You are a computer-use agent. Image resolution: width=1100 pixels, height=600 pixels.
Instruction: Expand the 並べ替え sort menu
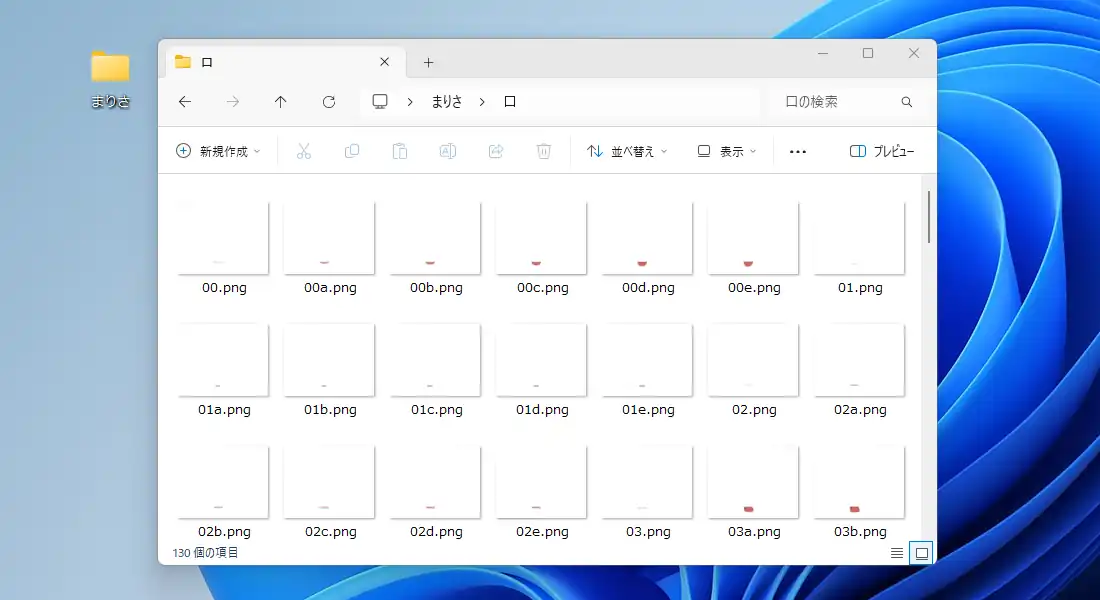[x=627, y=151]
